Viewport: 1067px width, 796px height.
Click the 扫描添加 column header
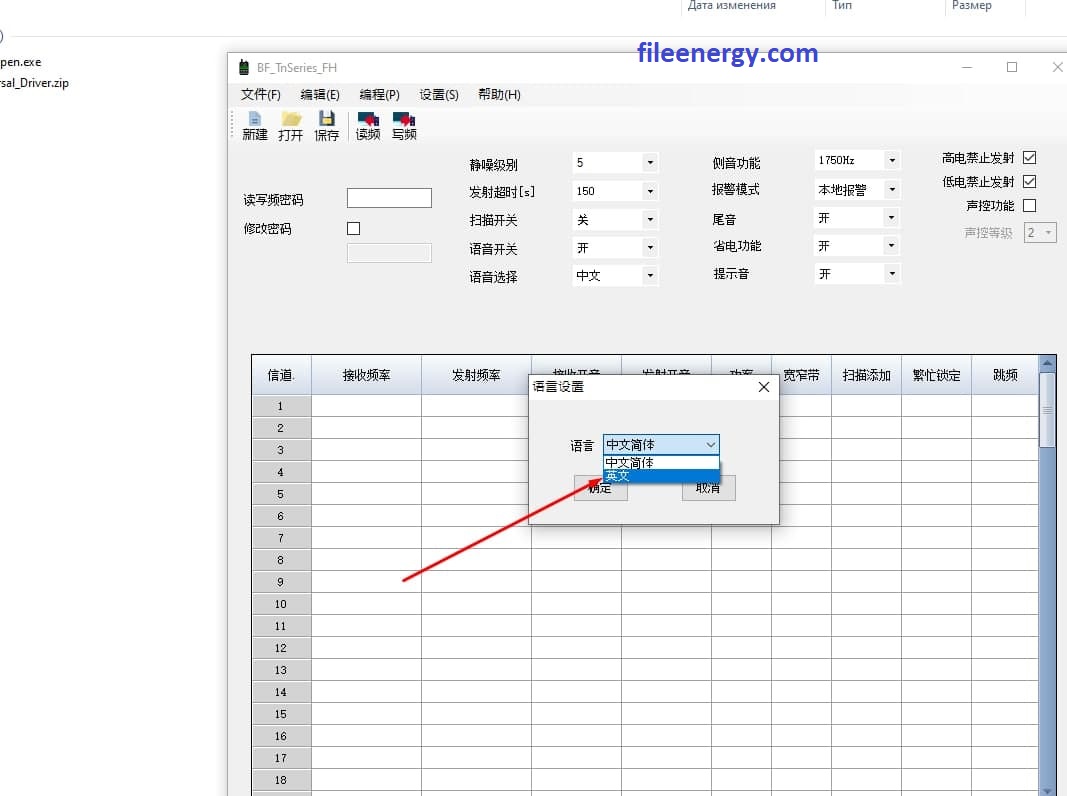point(866,375)
